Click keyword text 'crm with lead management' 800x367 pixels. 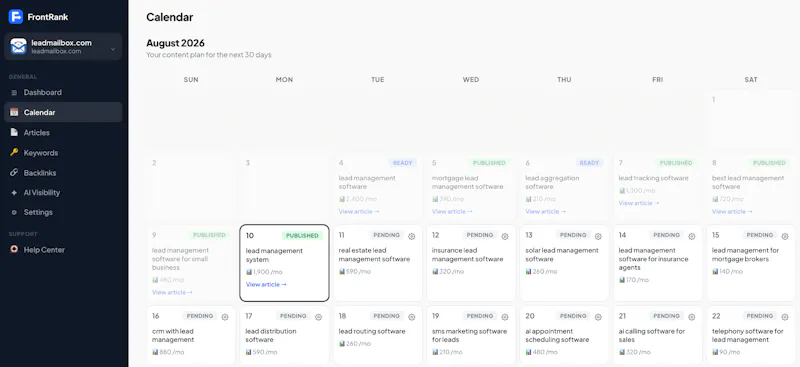(173, 335)
